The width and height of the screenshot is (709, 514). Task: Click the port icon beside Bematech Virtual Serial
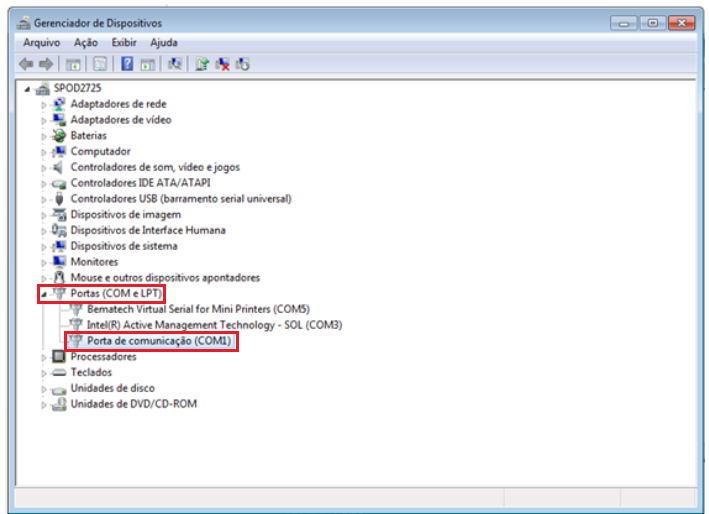(x=76, y=309)
